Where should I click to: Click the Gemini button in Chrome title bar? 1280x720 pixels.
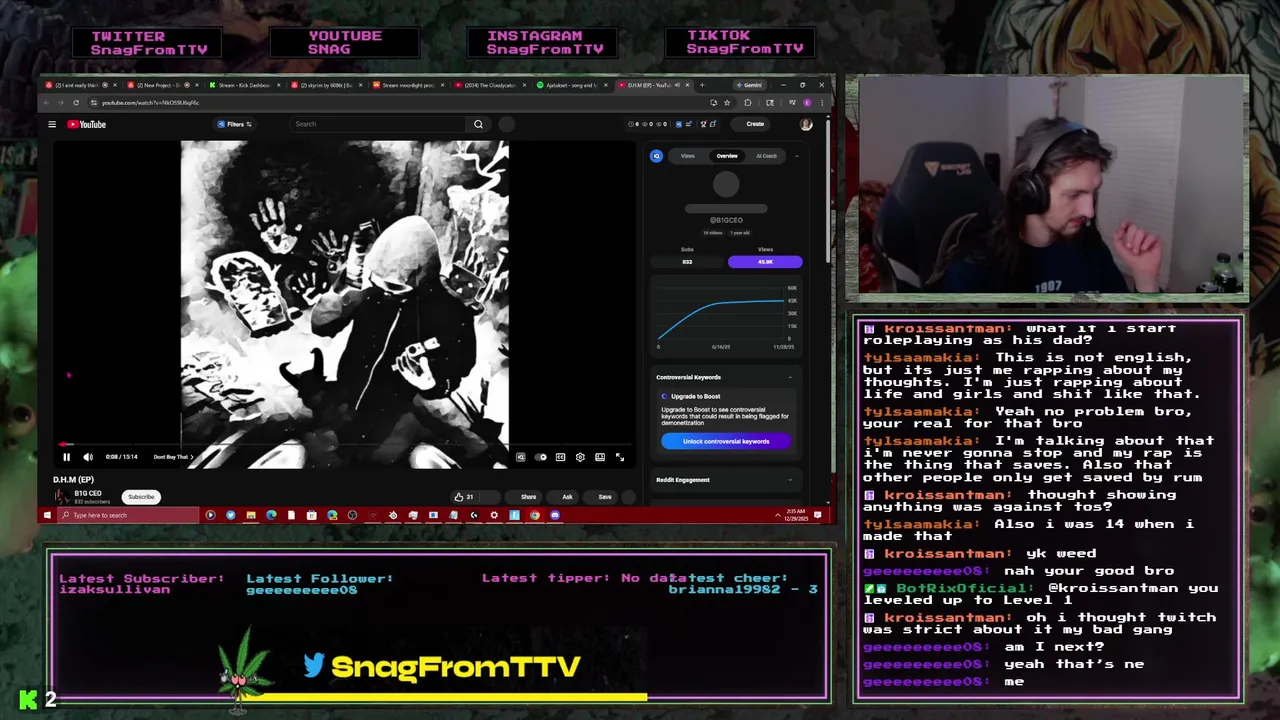coord(749,85)
